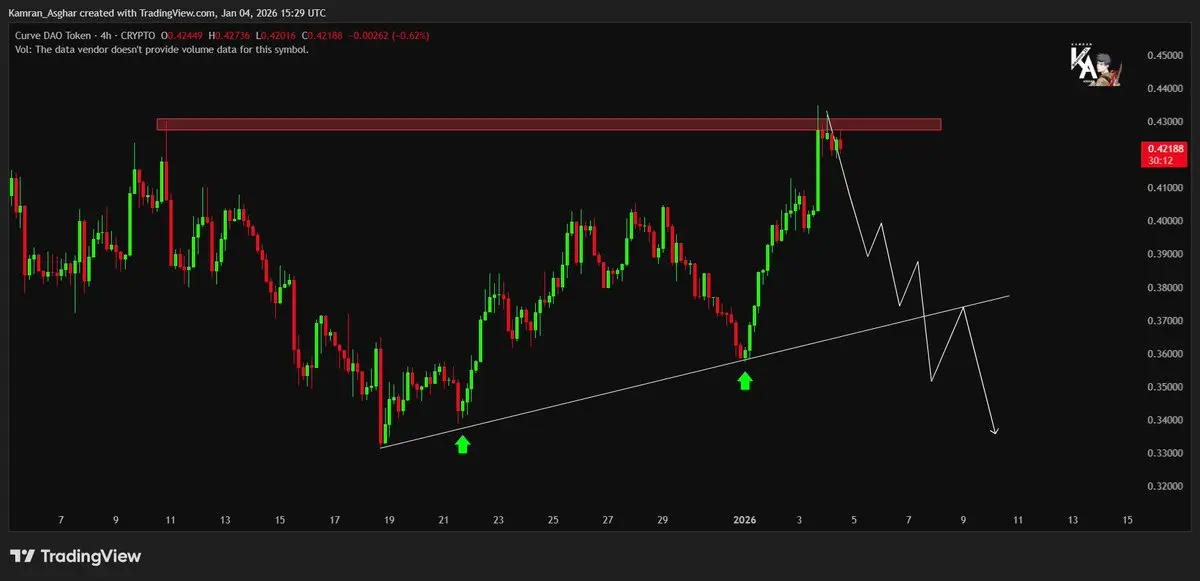Select the red resistance zone rectangle
Screen dimensions: 1200x581
(x=549, y=125)
